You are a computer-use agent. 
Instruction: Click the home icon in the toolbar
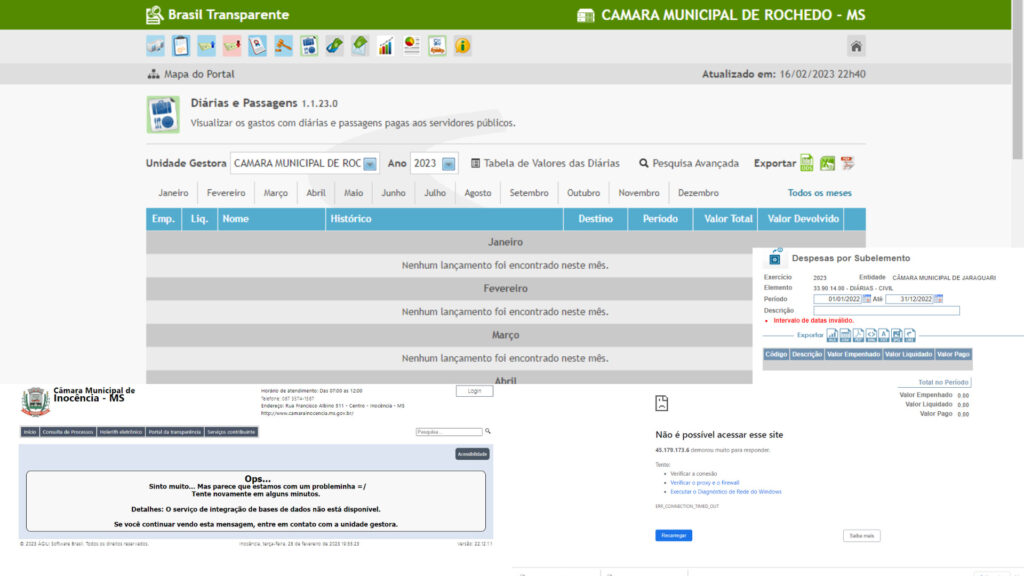point(856,46)
